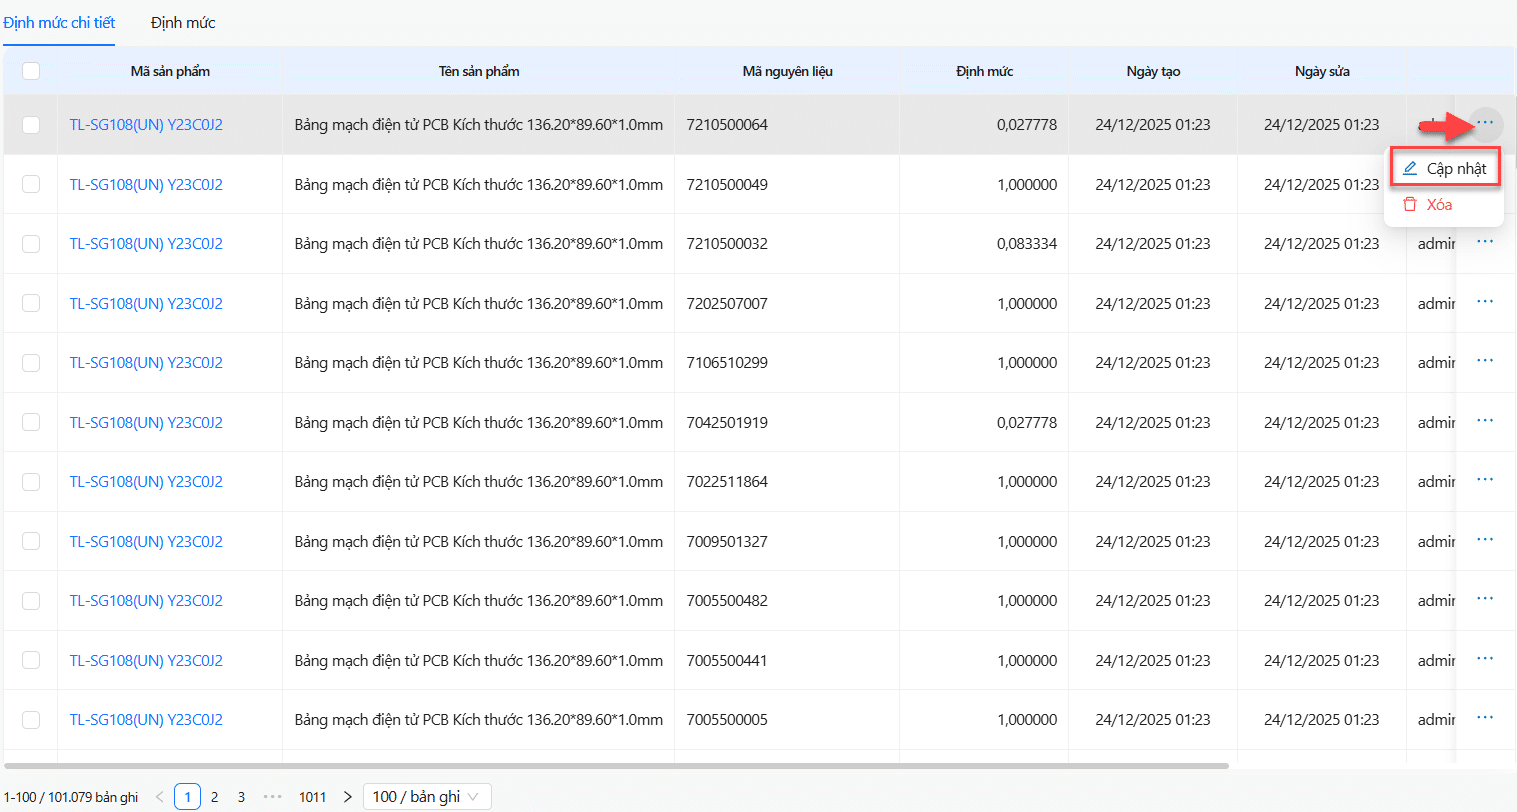This screenshot has width=1517, height=812.
Task: Click the more options icon for 7022511864
Action: tap(1484, 481)
